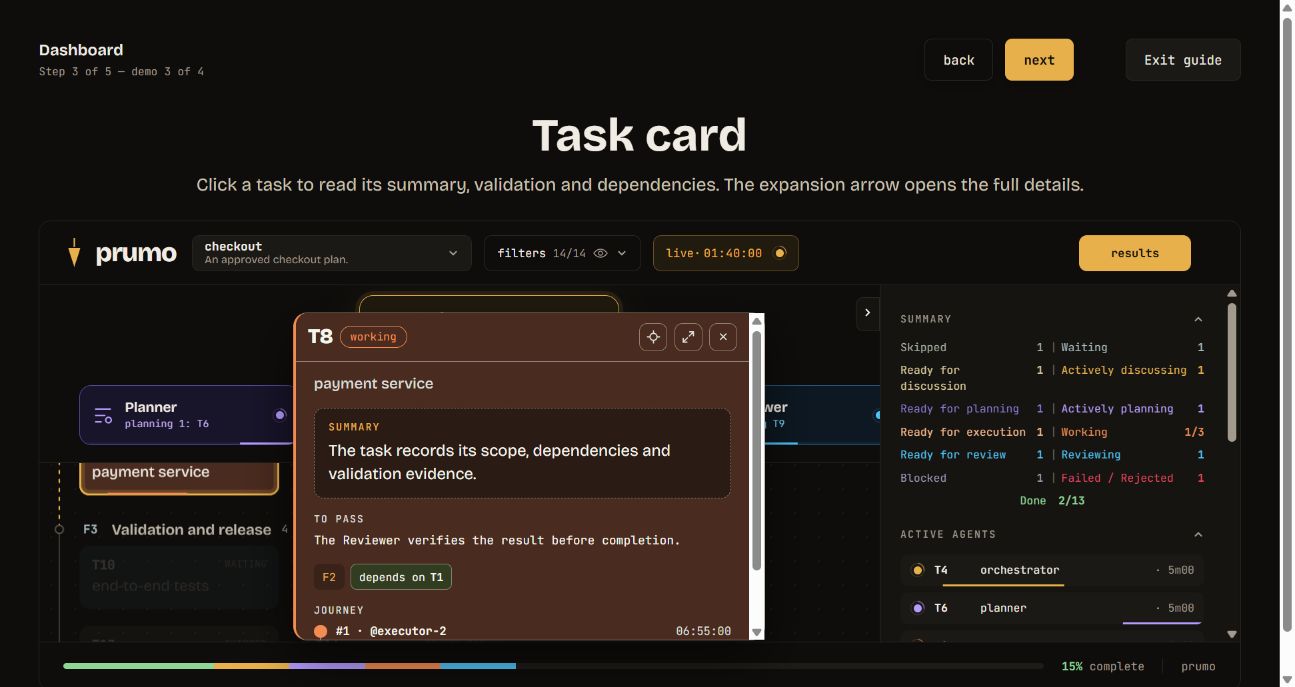Viewport: 1295px width, 687px height.
Task: Click the task card scrollbar up arrow
Action: coord(757,320)
